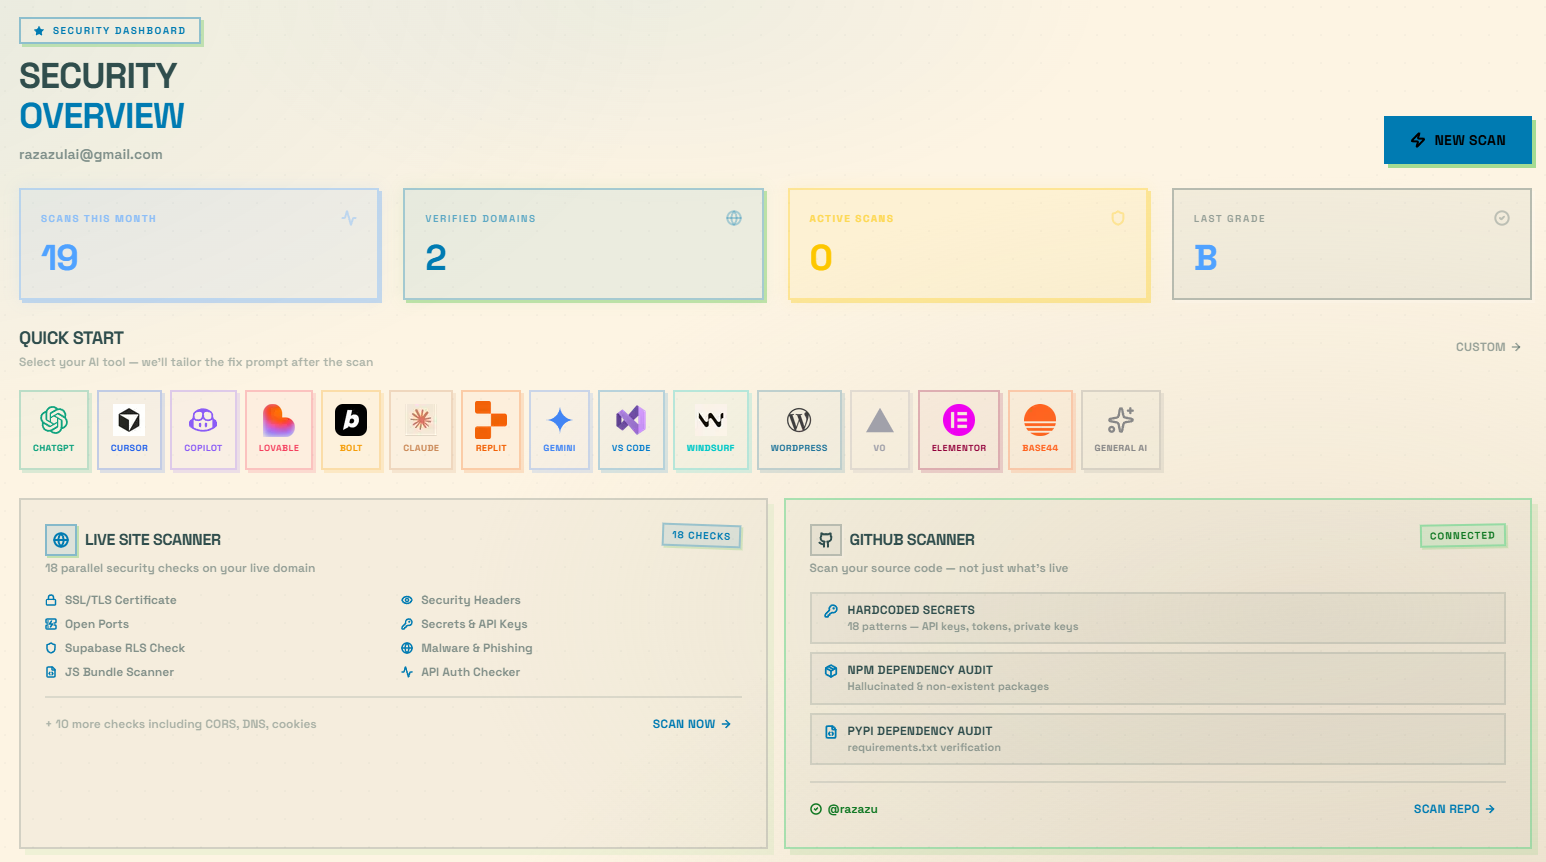Click the JS Bundle Scanner item

(x=110, y=672)
